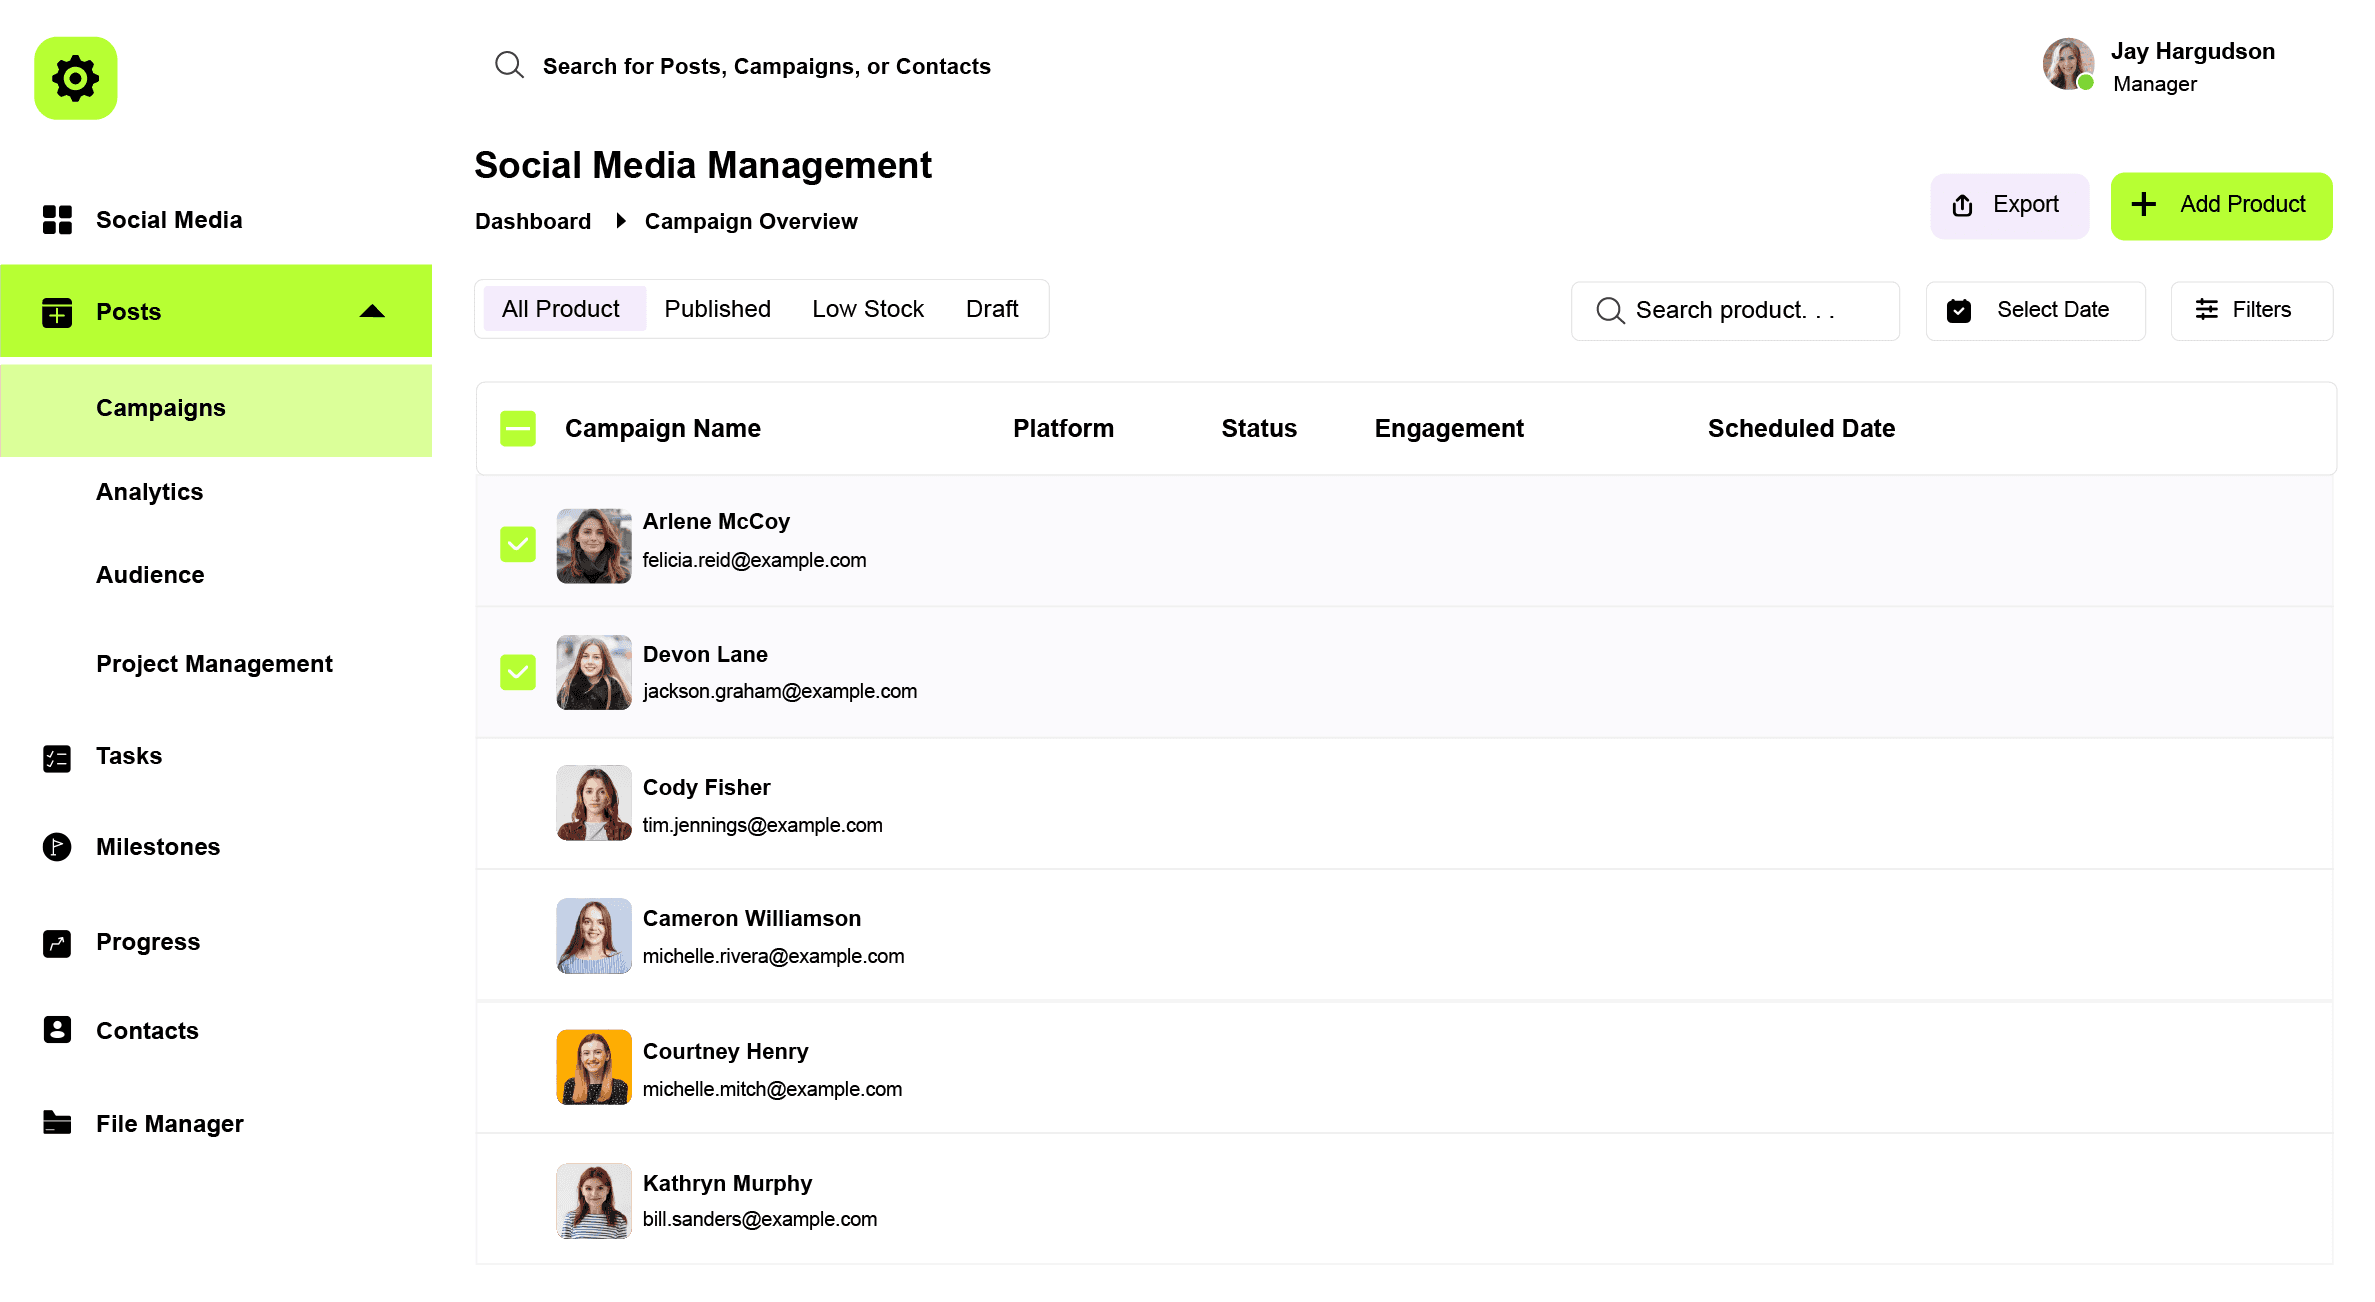2375x1302 pixels.
Task: Click the Progress chart icon
Action: (x=57, y=943)
